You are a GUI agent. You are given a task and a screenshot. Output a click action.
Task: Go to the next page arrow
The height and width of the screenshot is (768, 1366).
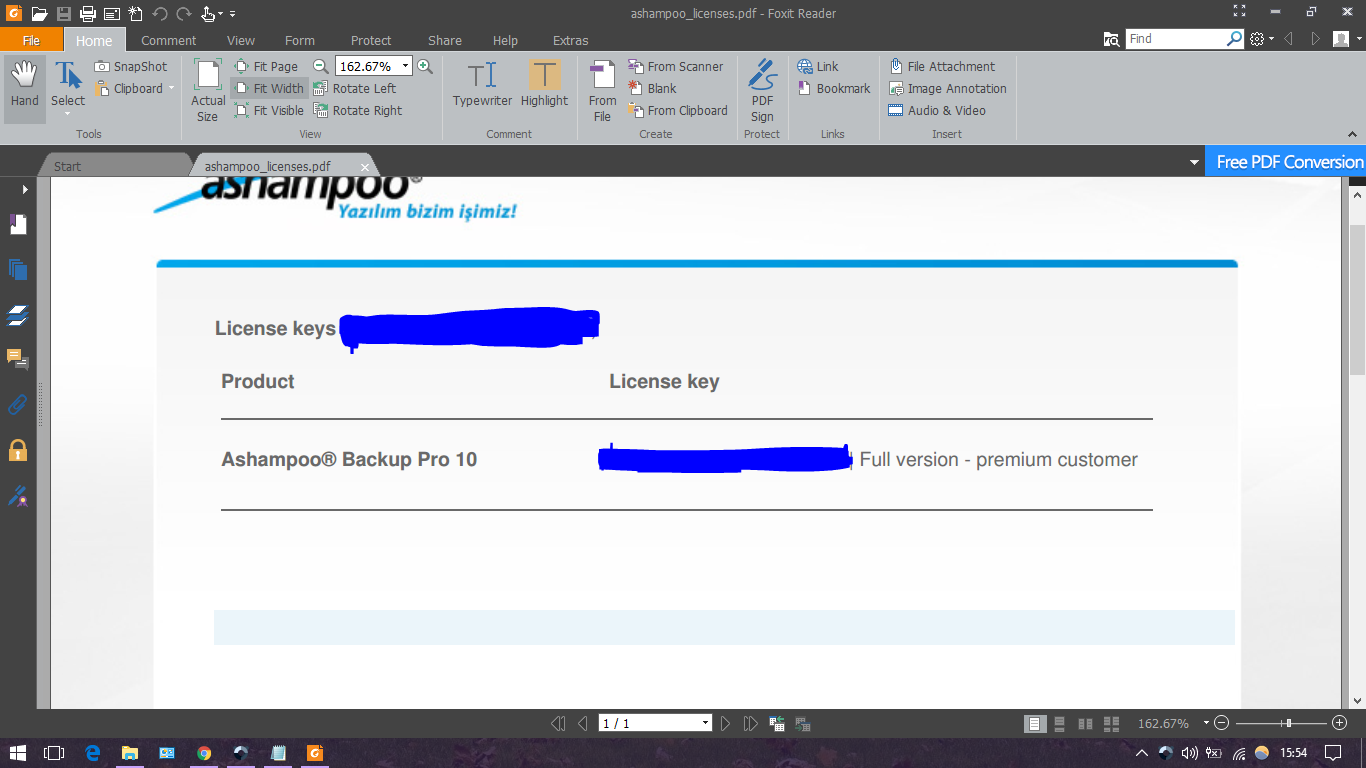point(726,723)
